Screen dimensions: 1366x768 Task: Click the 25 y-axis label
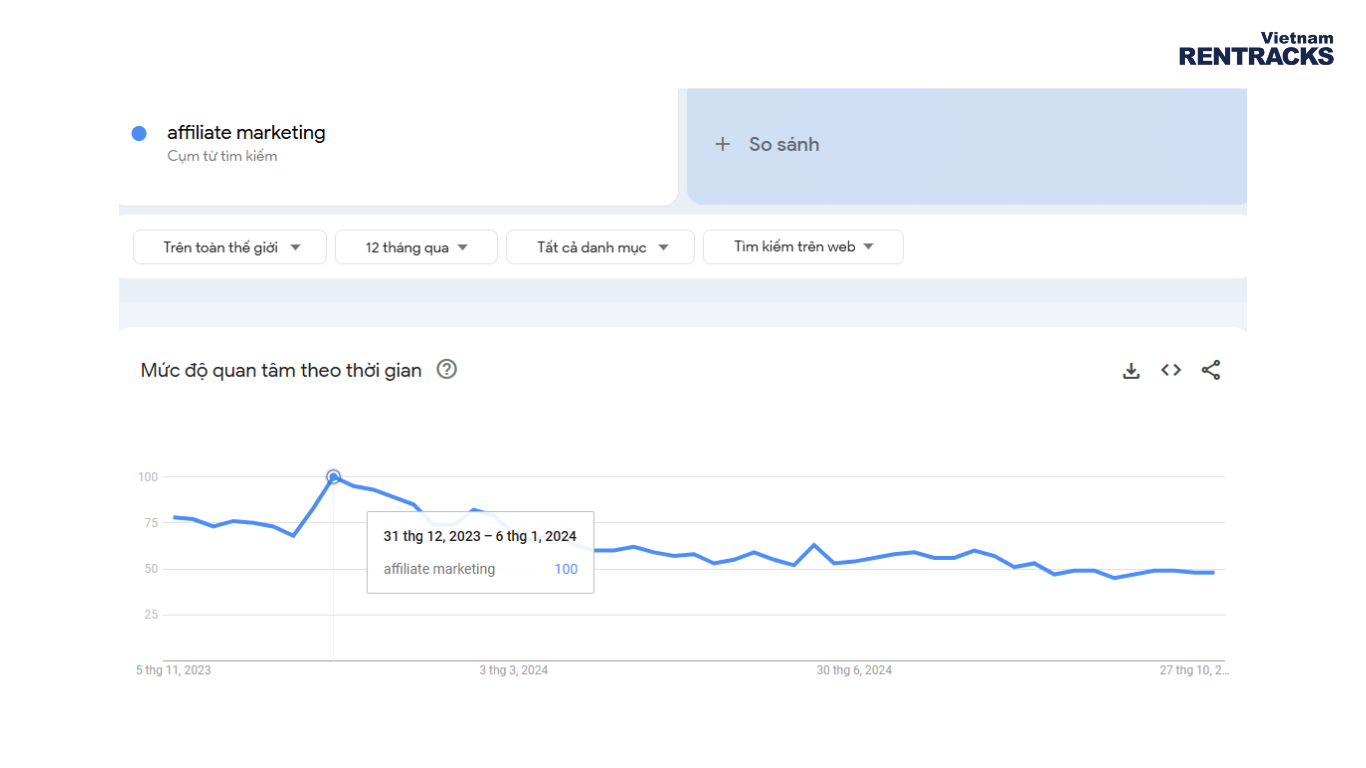[150, 614]
